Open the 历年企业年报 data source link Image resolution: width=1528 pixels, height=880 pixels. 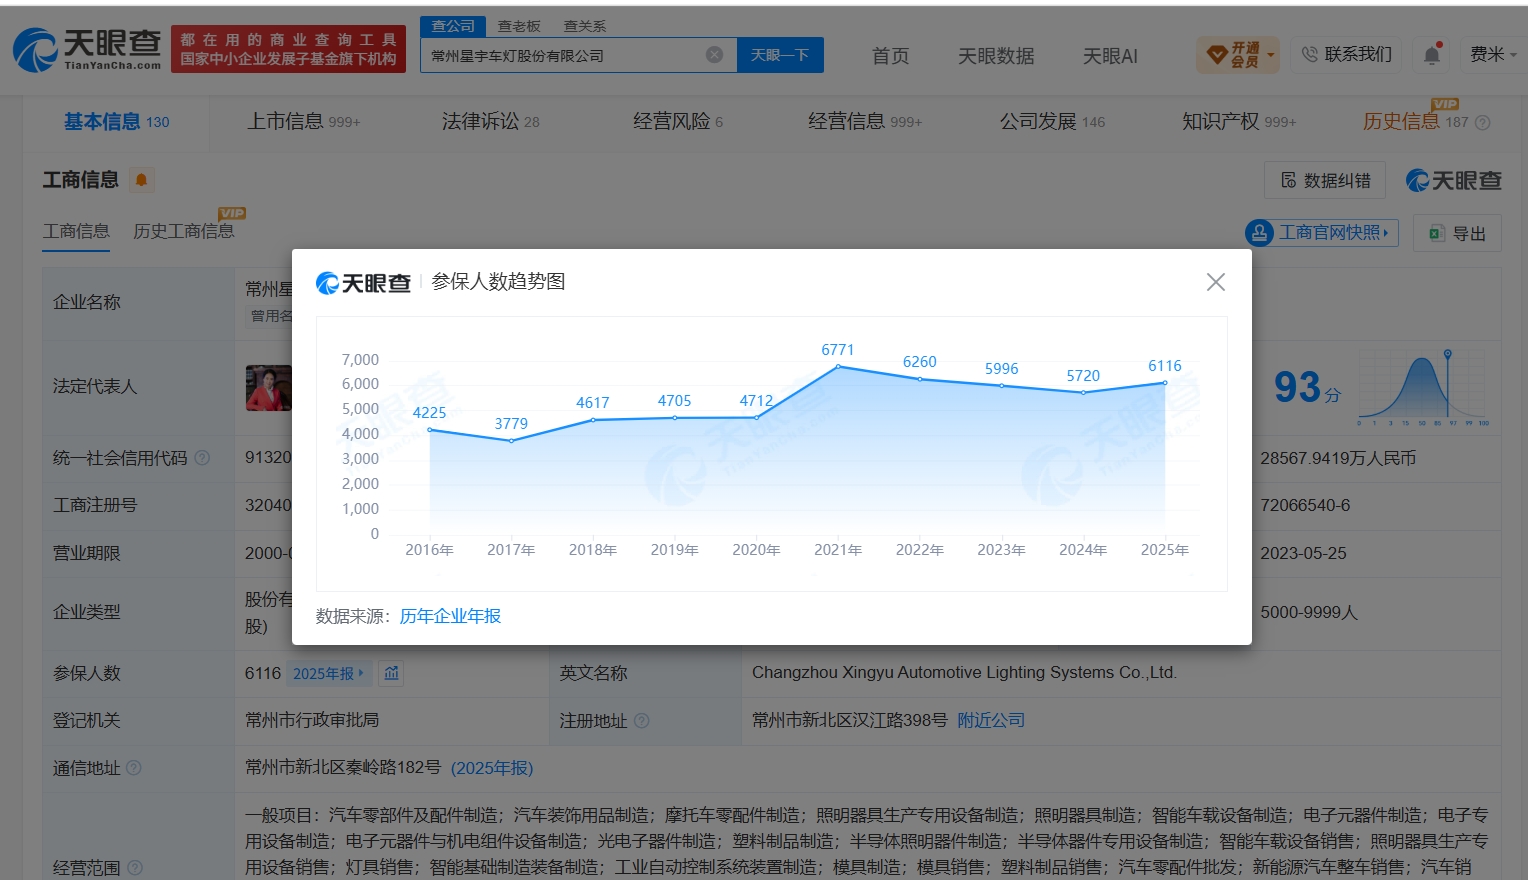tap(450, 616)
